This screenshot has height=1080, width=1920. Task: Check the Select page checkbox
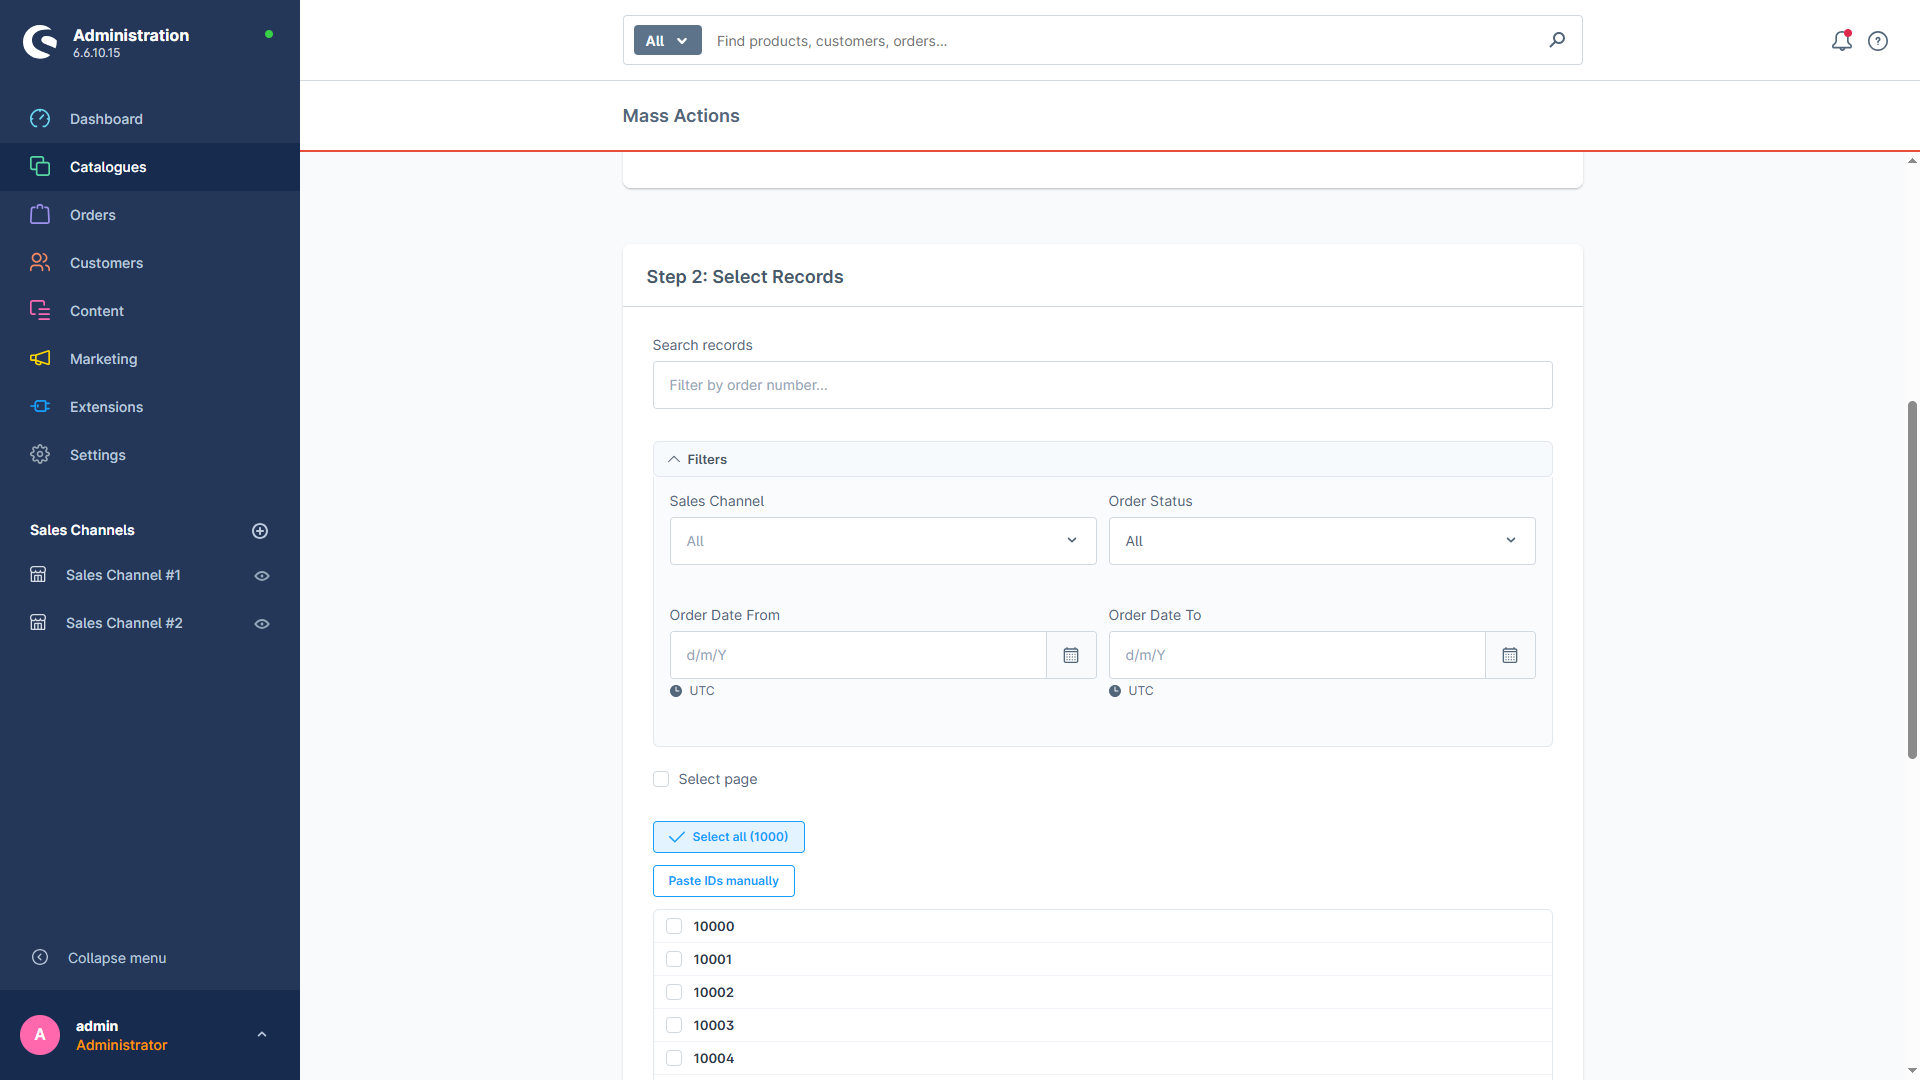point(661,779)
